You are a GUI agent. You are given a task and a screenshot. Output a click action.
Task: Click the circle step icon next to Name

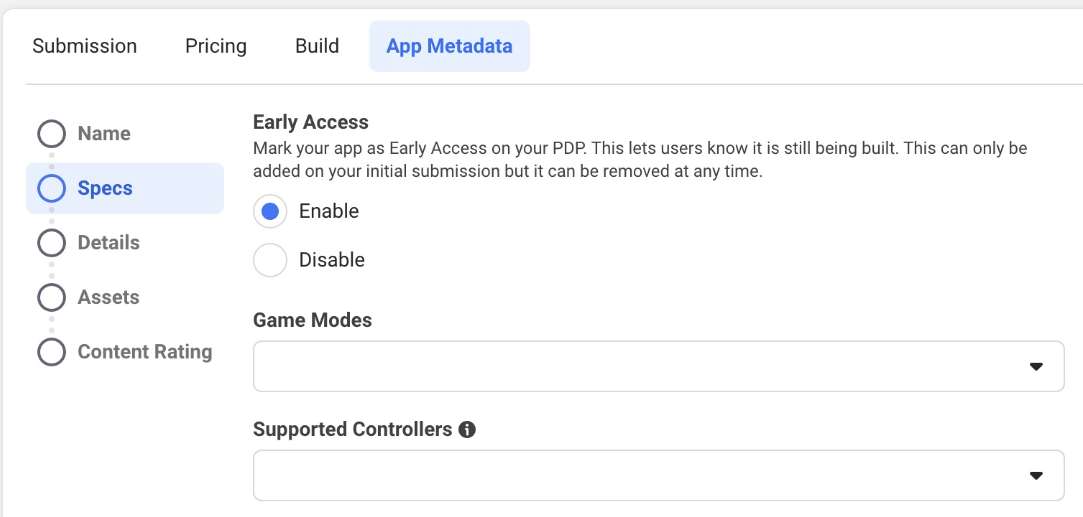[x=52, y=134]
